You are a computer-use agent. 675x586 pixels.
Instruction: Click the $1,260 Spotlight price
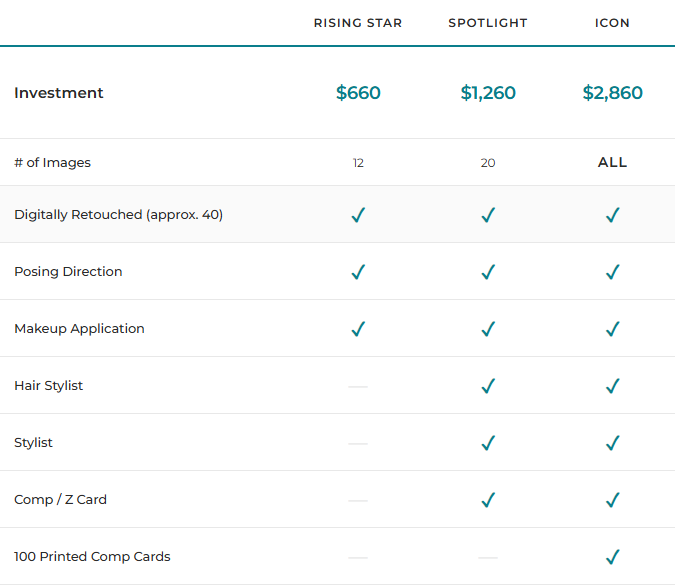(488, 93)
